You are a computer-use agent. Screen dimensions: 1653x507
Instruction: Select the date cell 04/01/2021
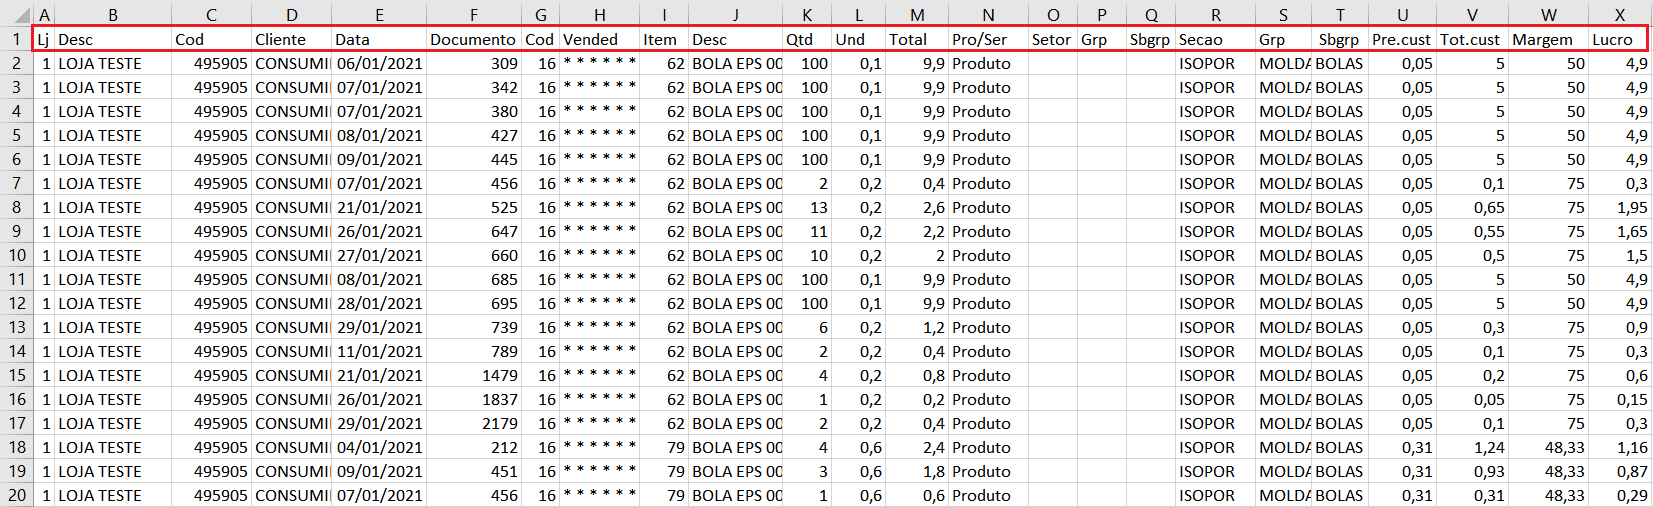click(x=379, y=447)
